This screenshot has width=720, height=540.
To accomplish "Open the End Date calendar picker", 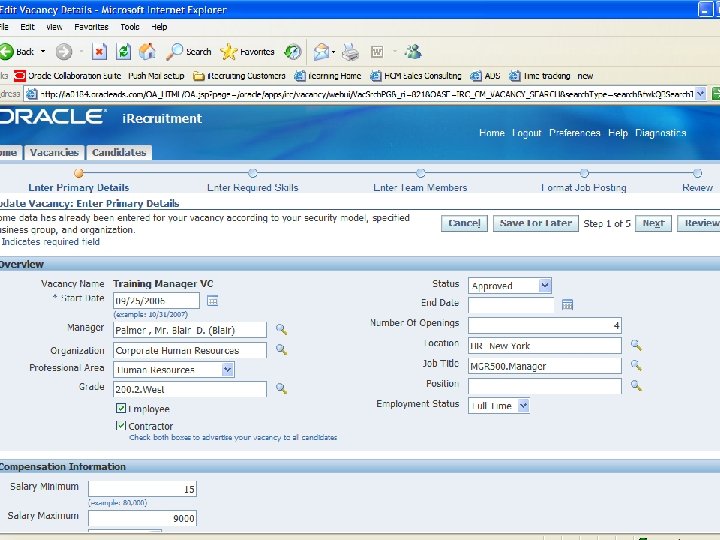I will (x=568, y=304).
